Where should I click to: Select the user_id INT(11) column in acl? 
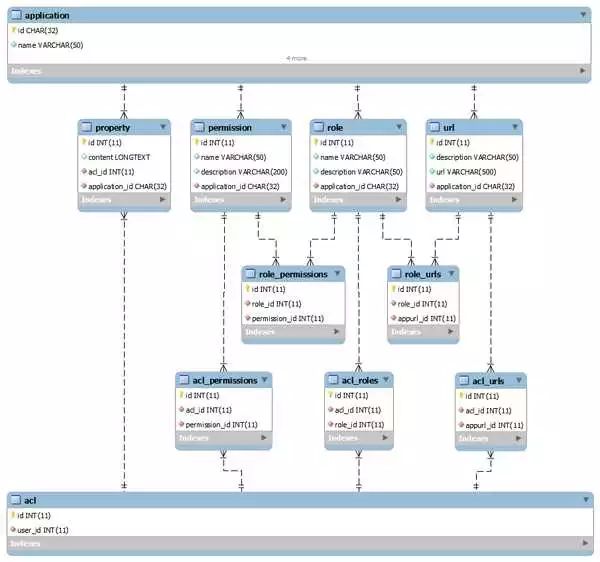pos(40,530)
